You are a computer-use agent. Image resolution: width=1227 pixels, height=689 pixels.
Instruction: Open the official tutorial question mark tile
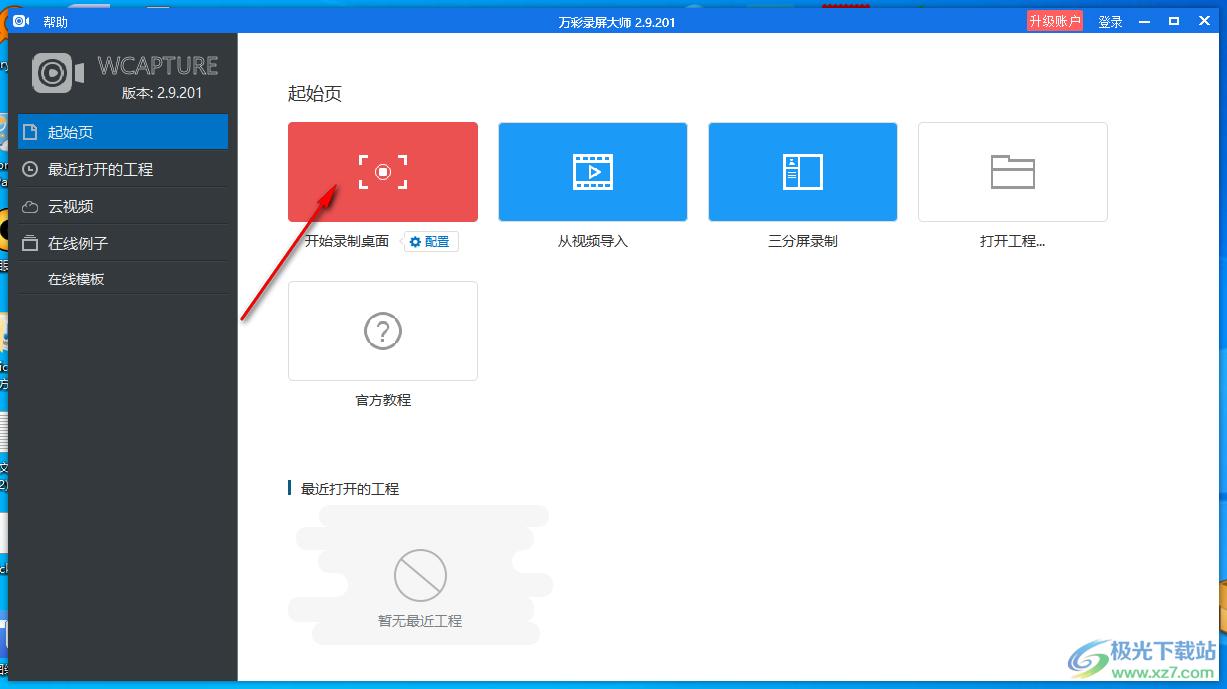[x=382, y=331]
